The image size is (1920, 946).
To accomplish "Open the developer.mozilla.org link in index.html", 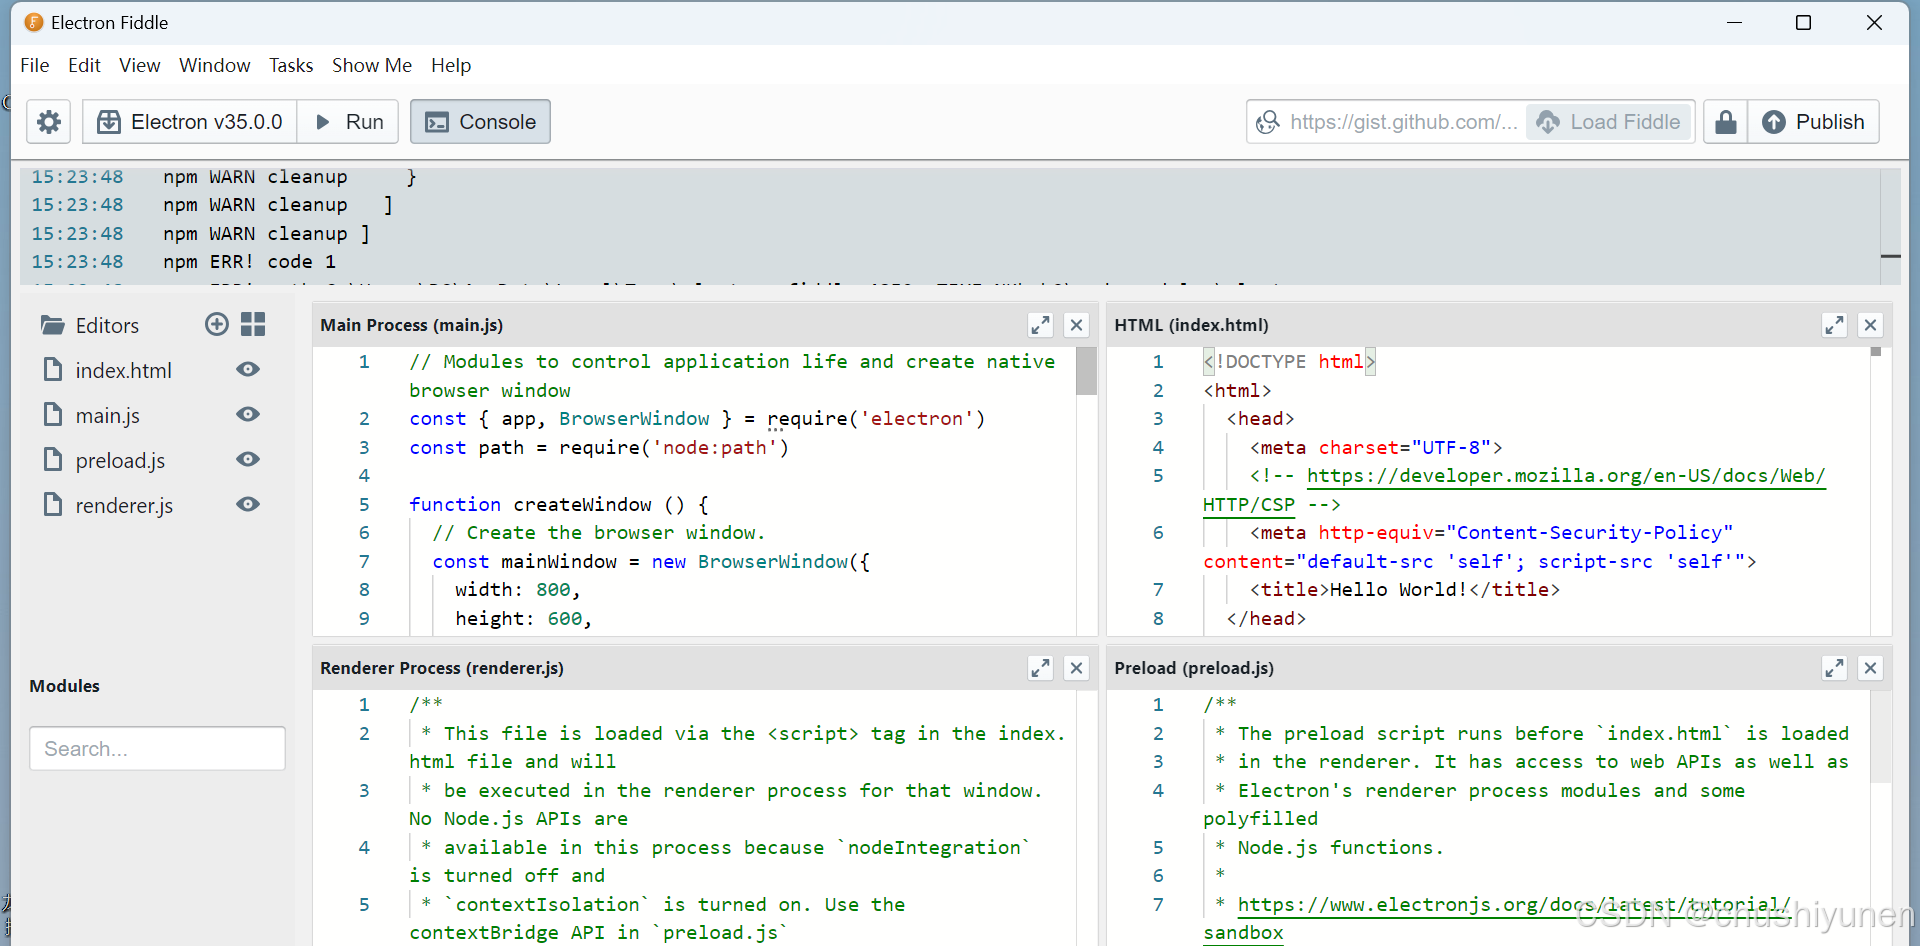I will coord(1566,476).
